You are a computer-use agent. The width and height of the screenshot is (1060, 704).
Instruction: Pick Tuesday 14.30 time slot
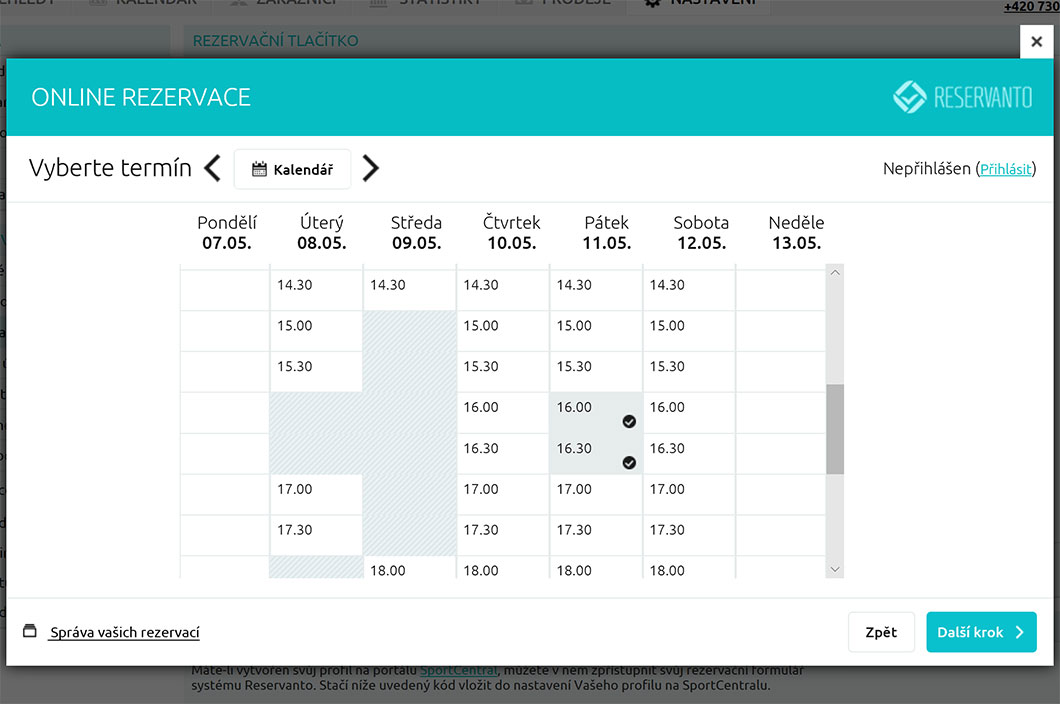point(316,289)
